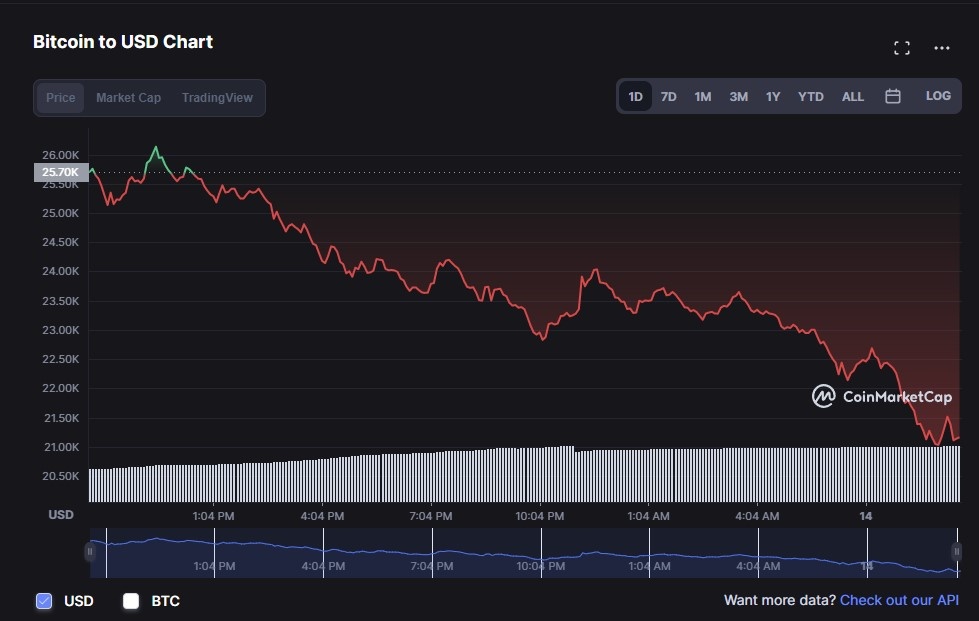Select the 1D time range
This screenshot has height=621, width=979.
635,97
